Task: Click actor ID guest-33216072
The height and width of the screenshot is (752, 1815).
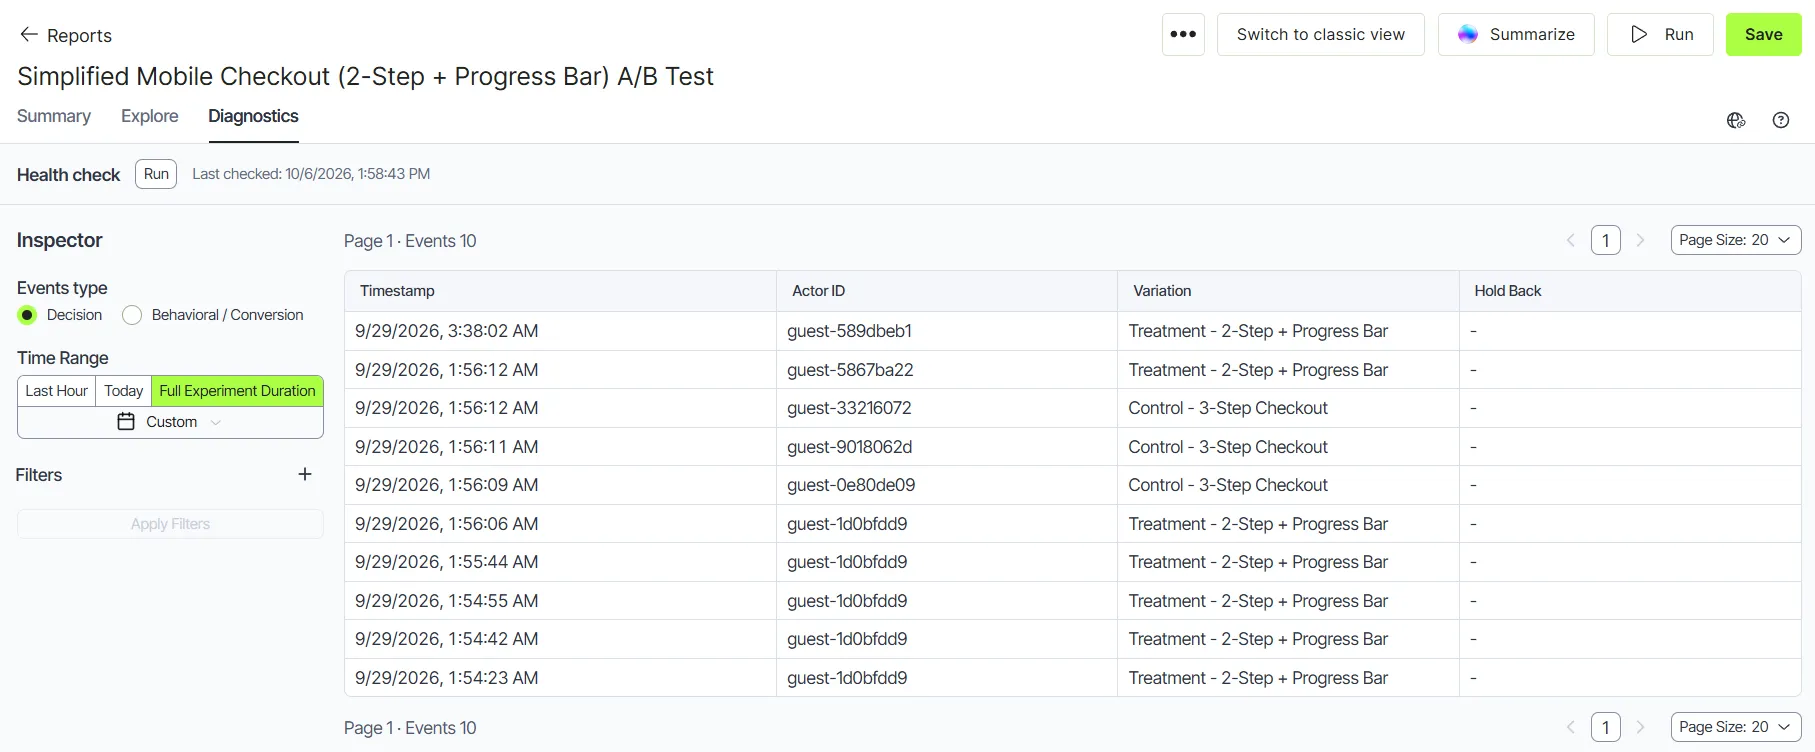Action: pos(849,408)
